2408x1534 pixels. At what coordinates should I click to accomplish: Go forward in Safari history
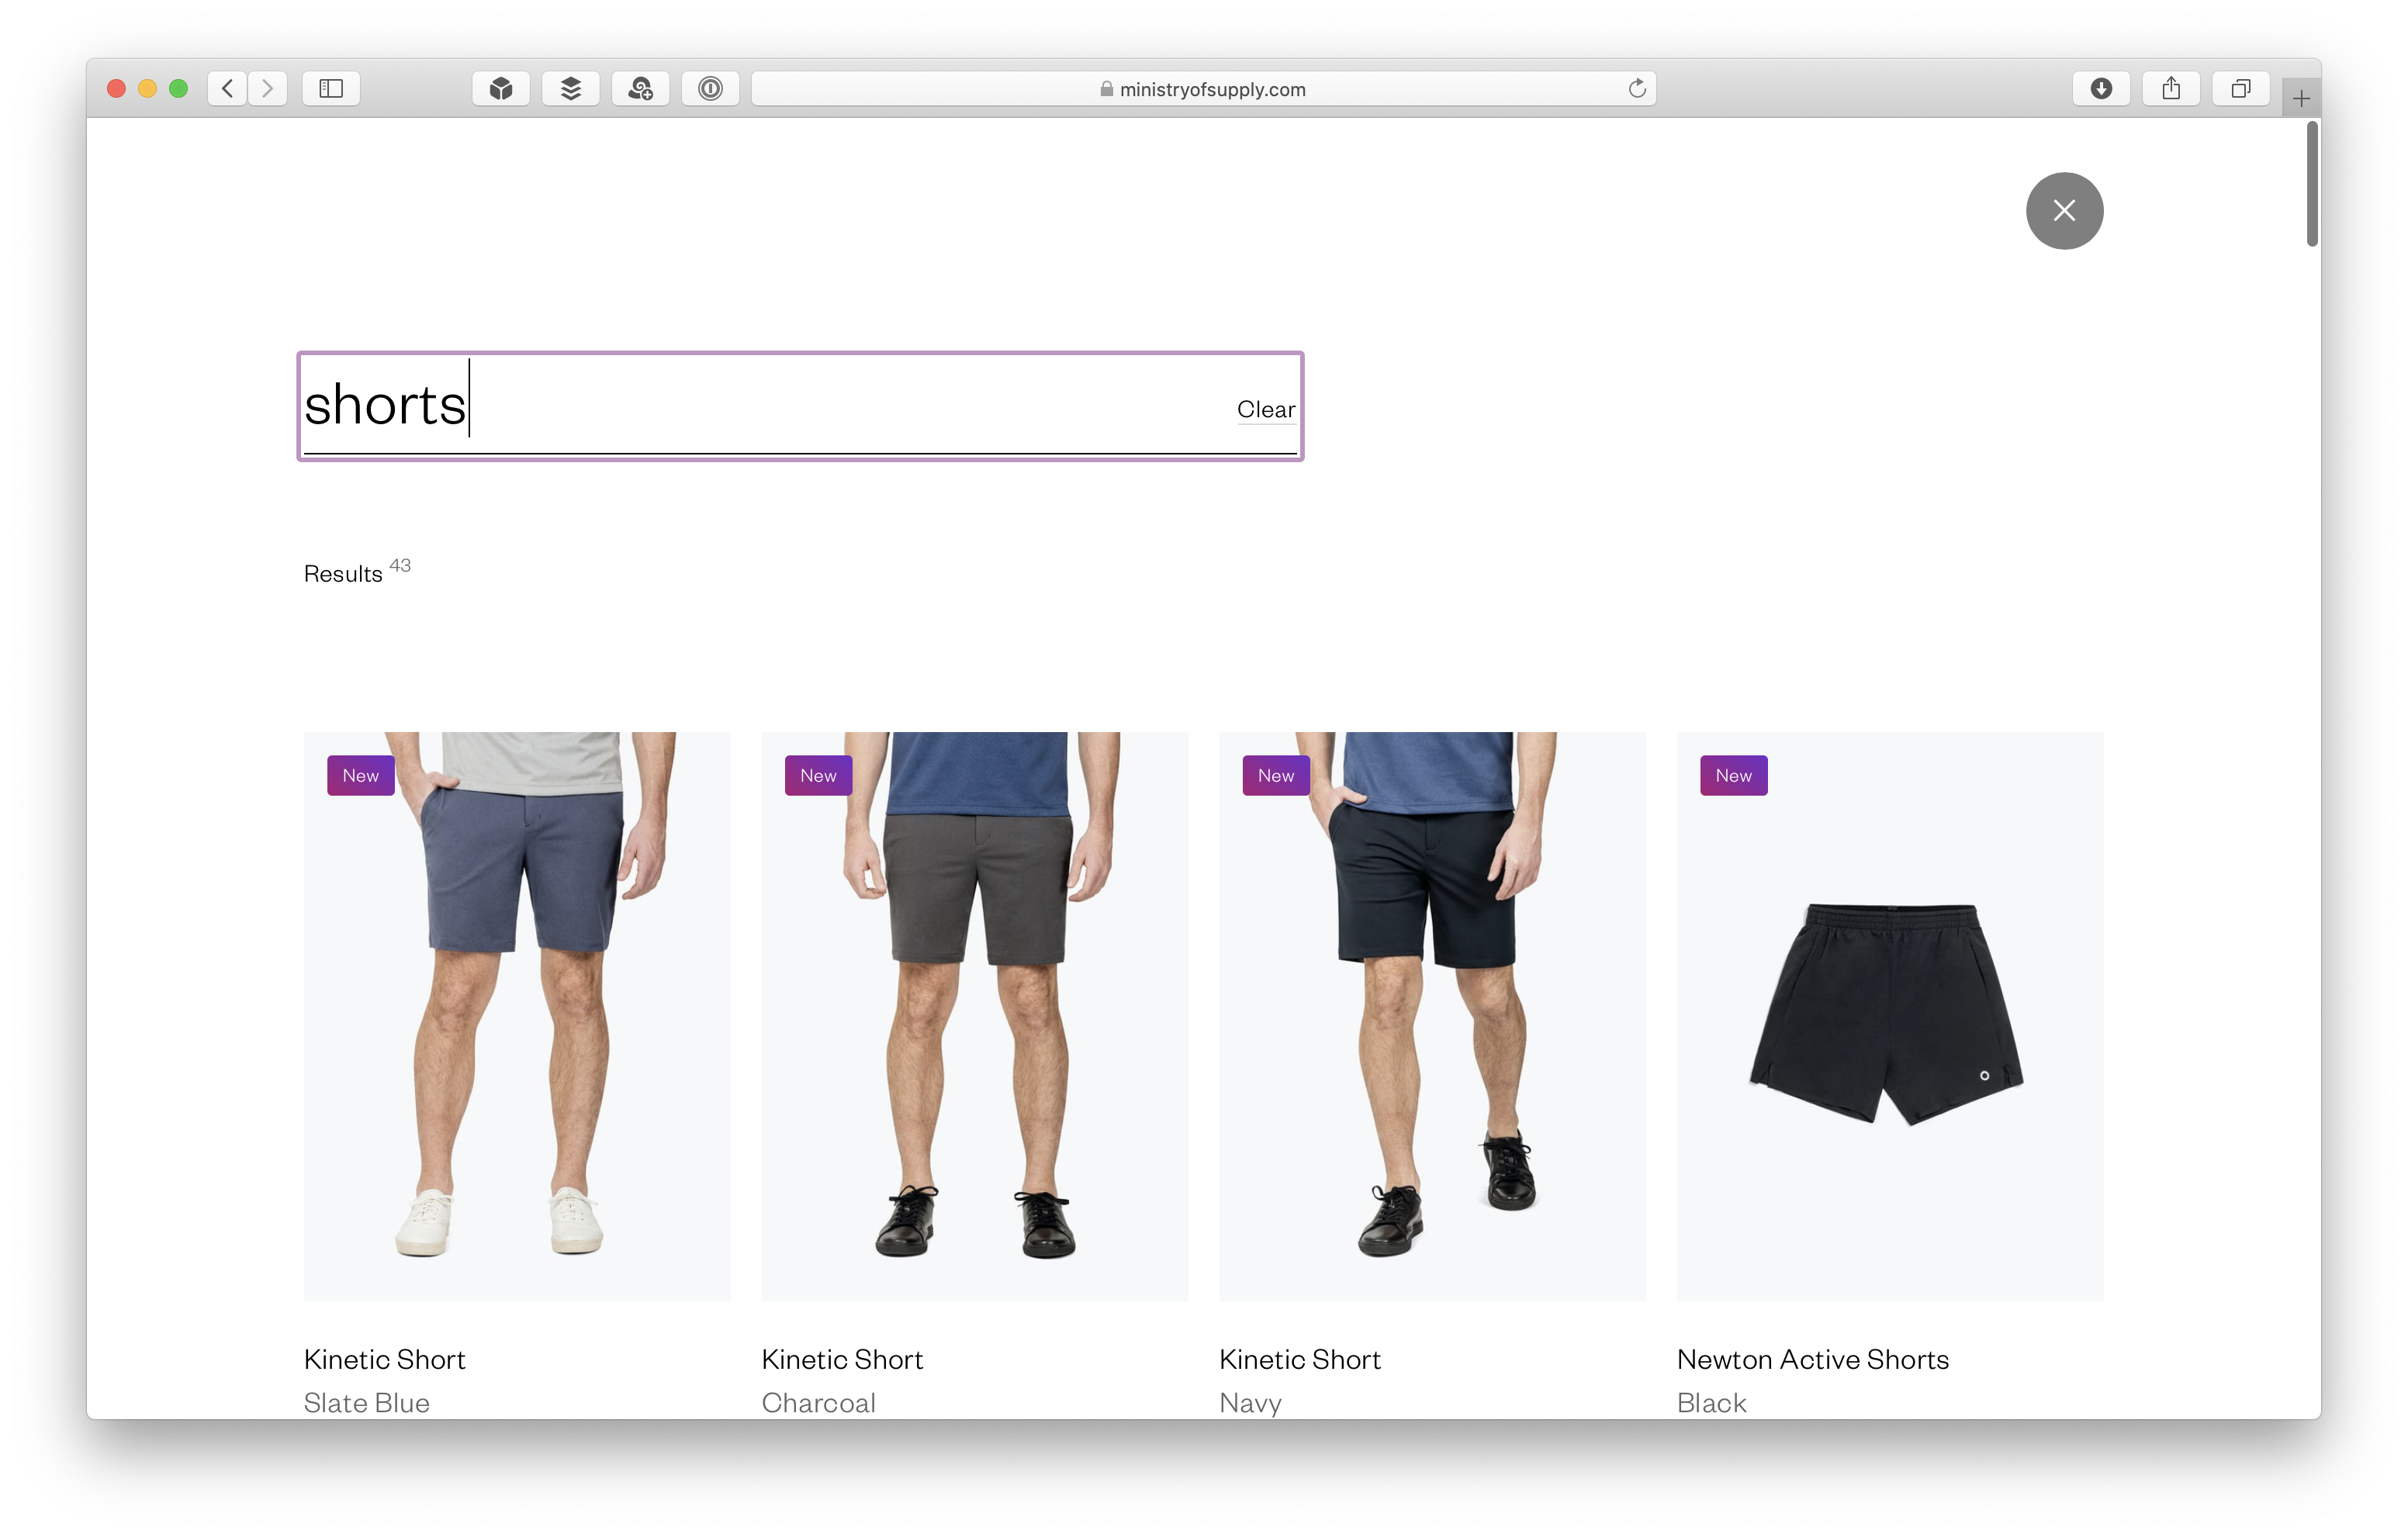click(x=267, y=89)
